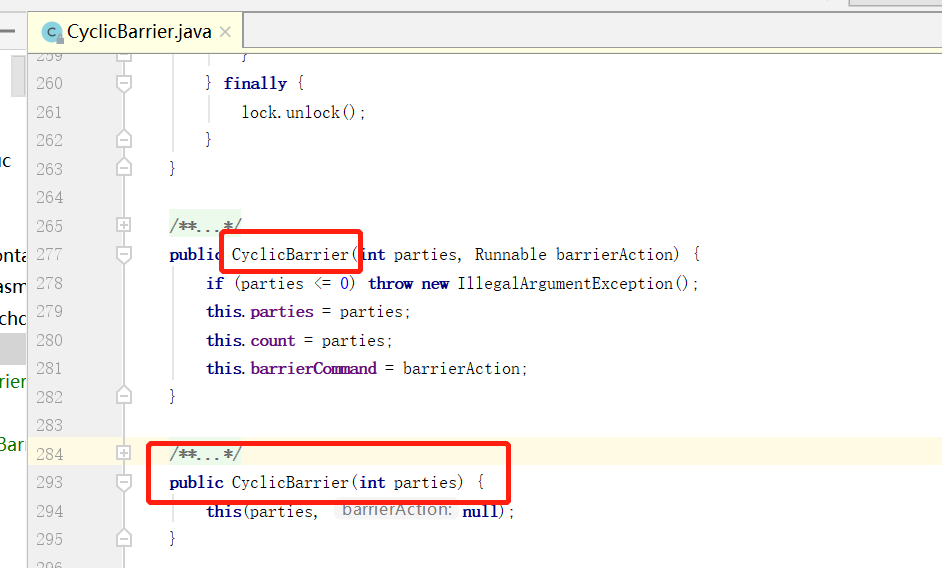Select the CyclicBarrier.java editor tab
The height and width of the screenshot is (568, 942).
tap(135, 31)
